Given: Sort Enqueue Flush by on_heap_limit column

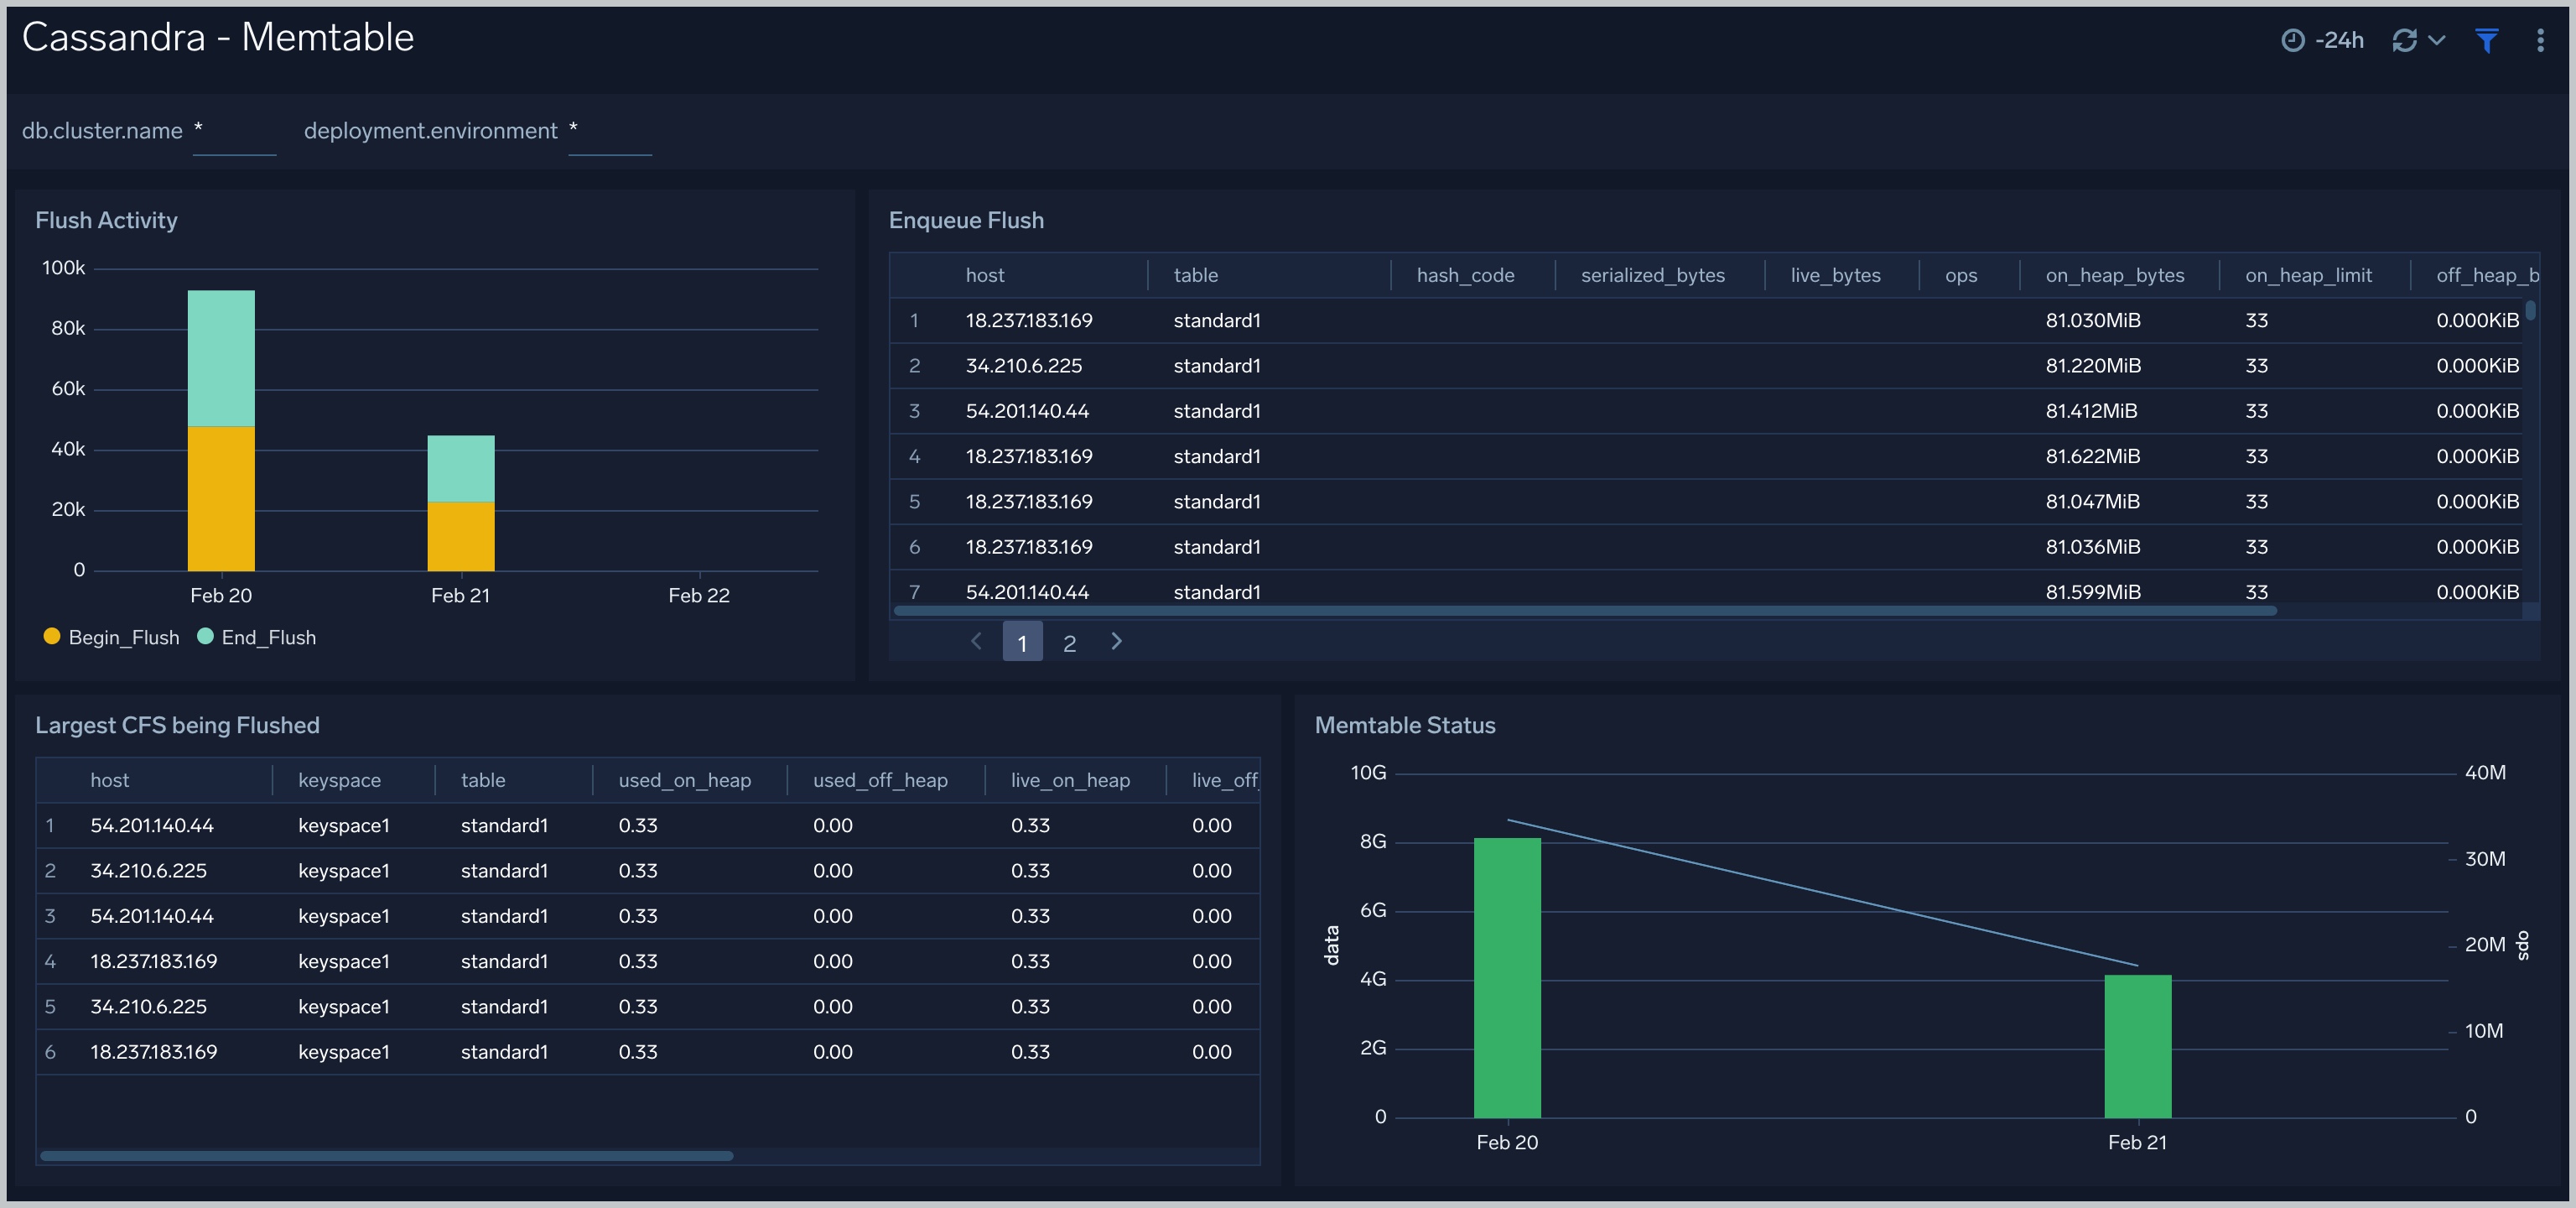Looking at the screenshot, I should point(2308,275).
